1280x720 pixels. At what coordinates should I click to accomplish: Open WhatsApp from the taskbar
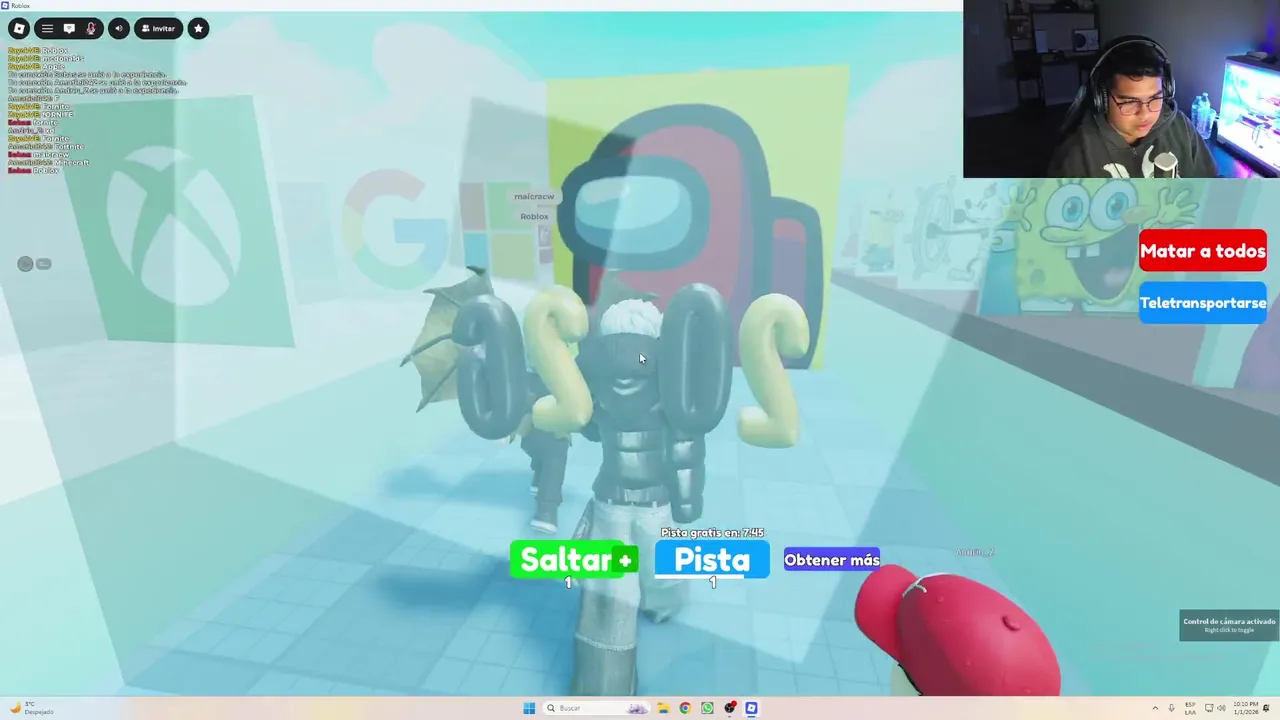point(707,708)
